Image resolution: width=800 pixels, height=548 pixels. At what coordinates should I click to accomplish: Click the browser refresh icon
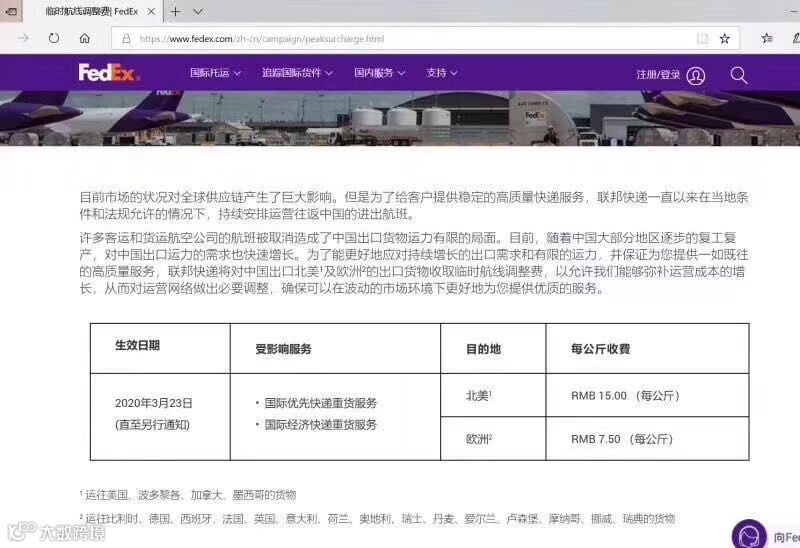[x=54, y=38]
